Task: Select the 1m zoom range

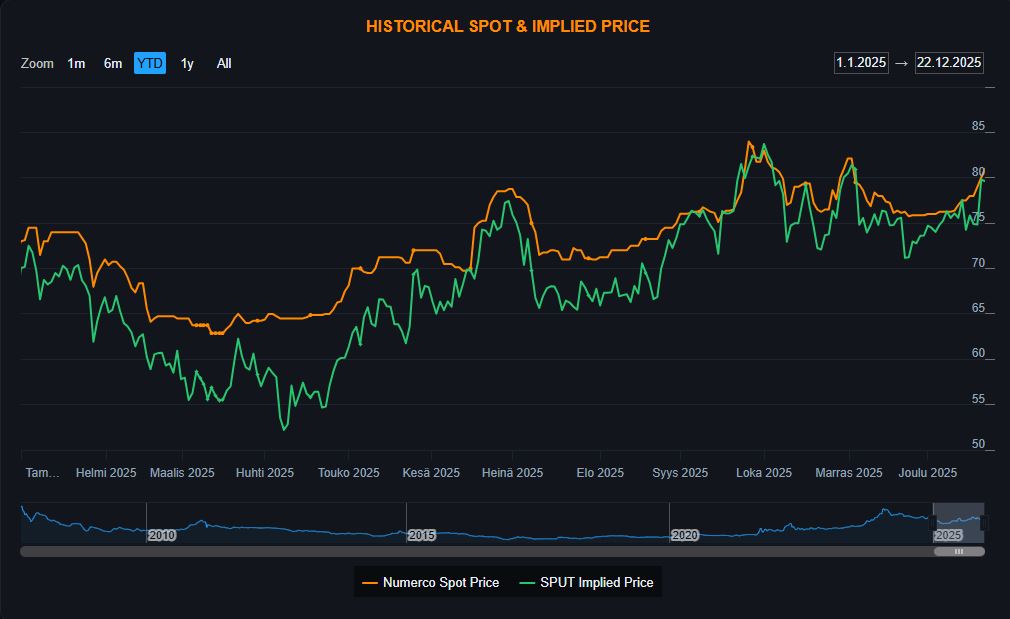Action: 76,63
